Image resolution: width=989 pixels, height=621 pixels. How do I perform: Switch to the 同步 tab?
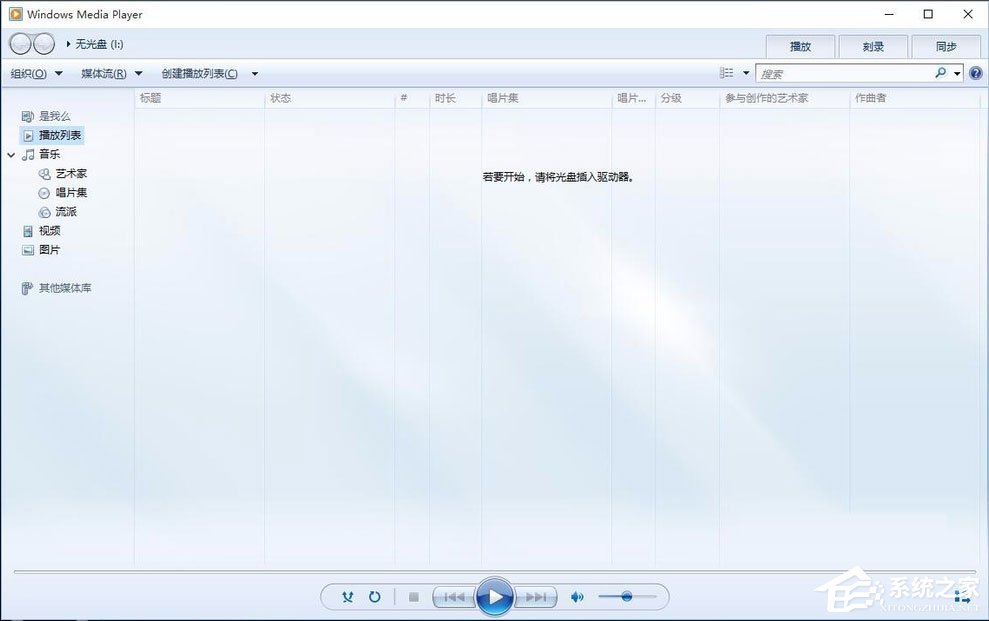pos(946,46)
